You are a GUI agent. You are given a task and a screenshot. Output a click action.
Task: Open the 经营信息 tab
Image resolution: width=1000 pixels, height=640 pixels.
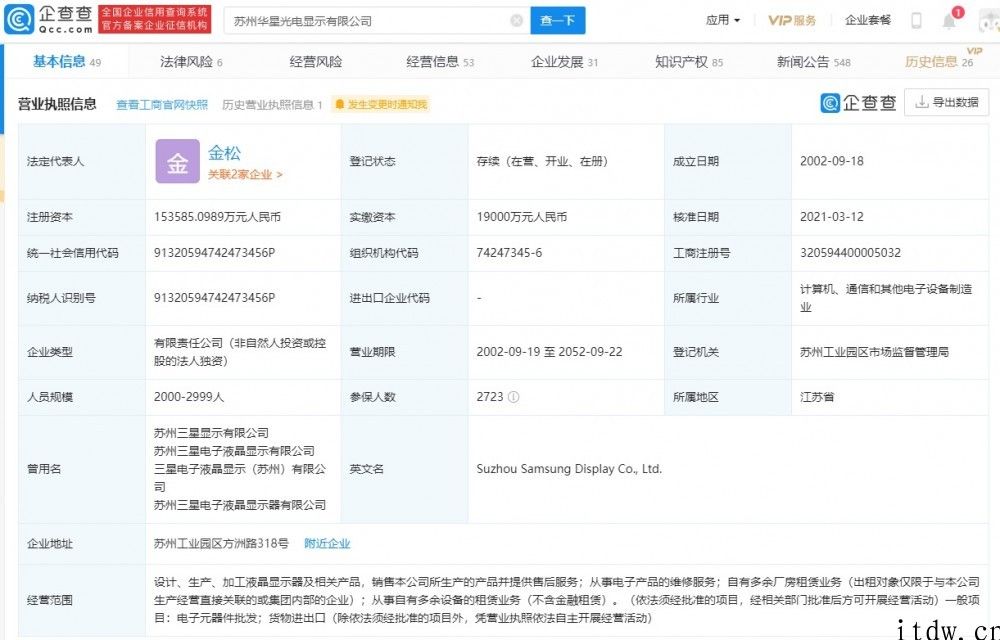click(440, 62)
